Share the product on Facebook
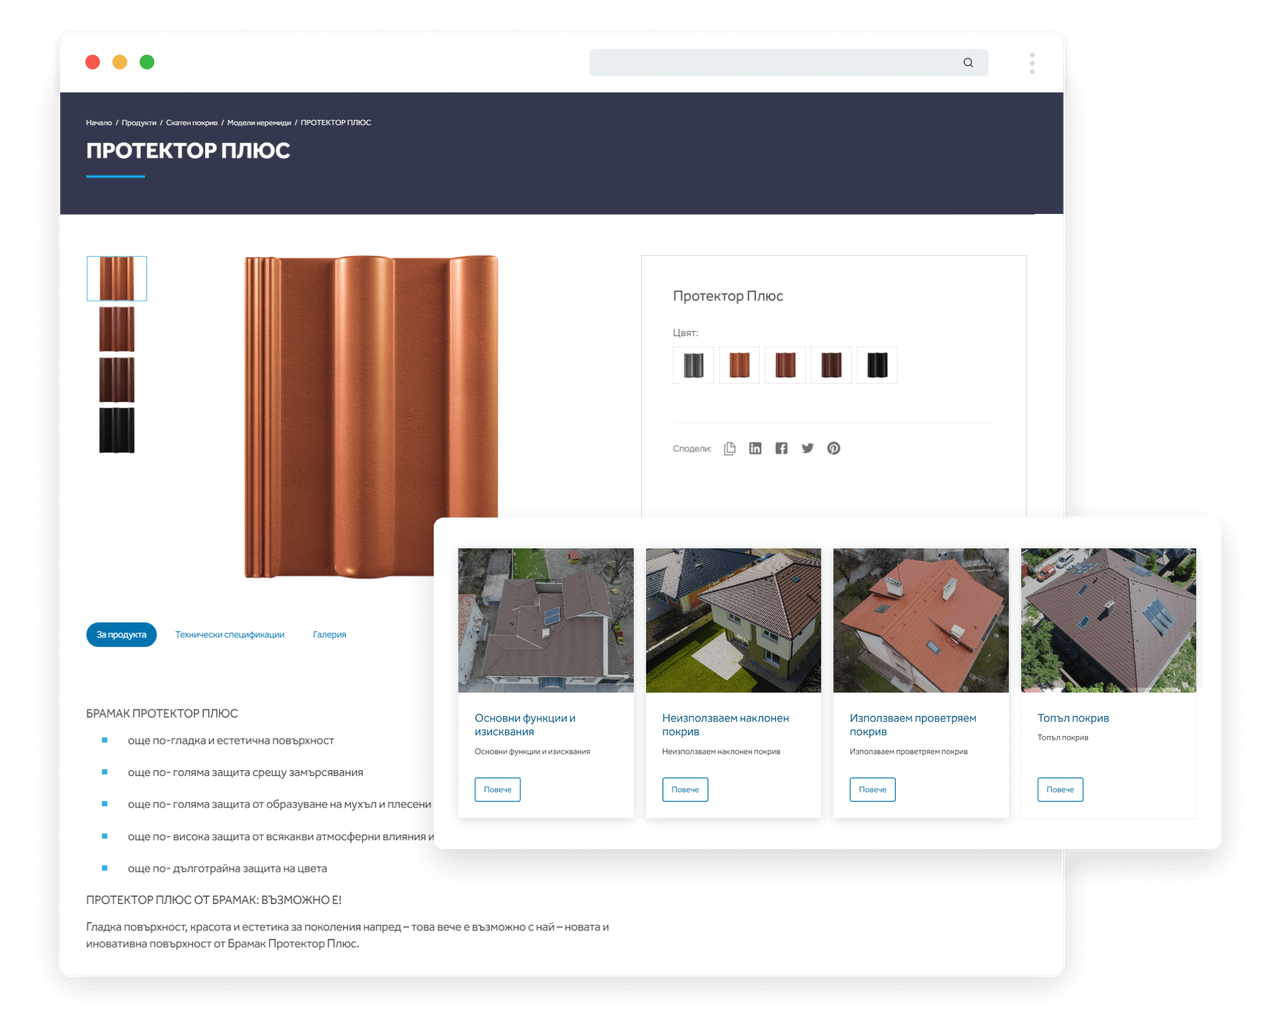 click(782, 449)
